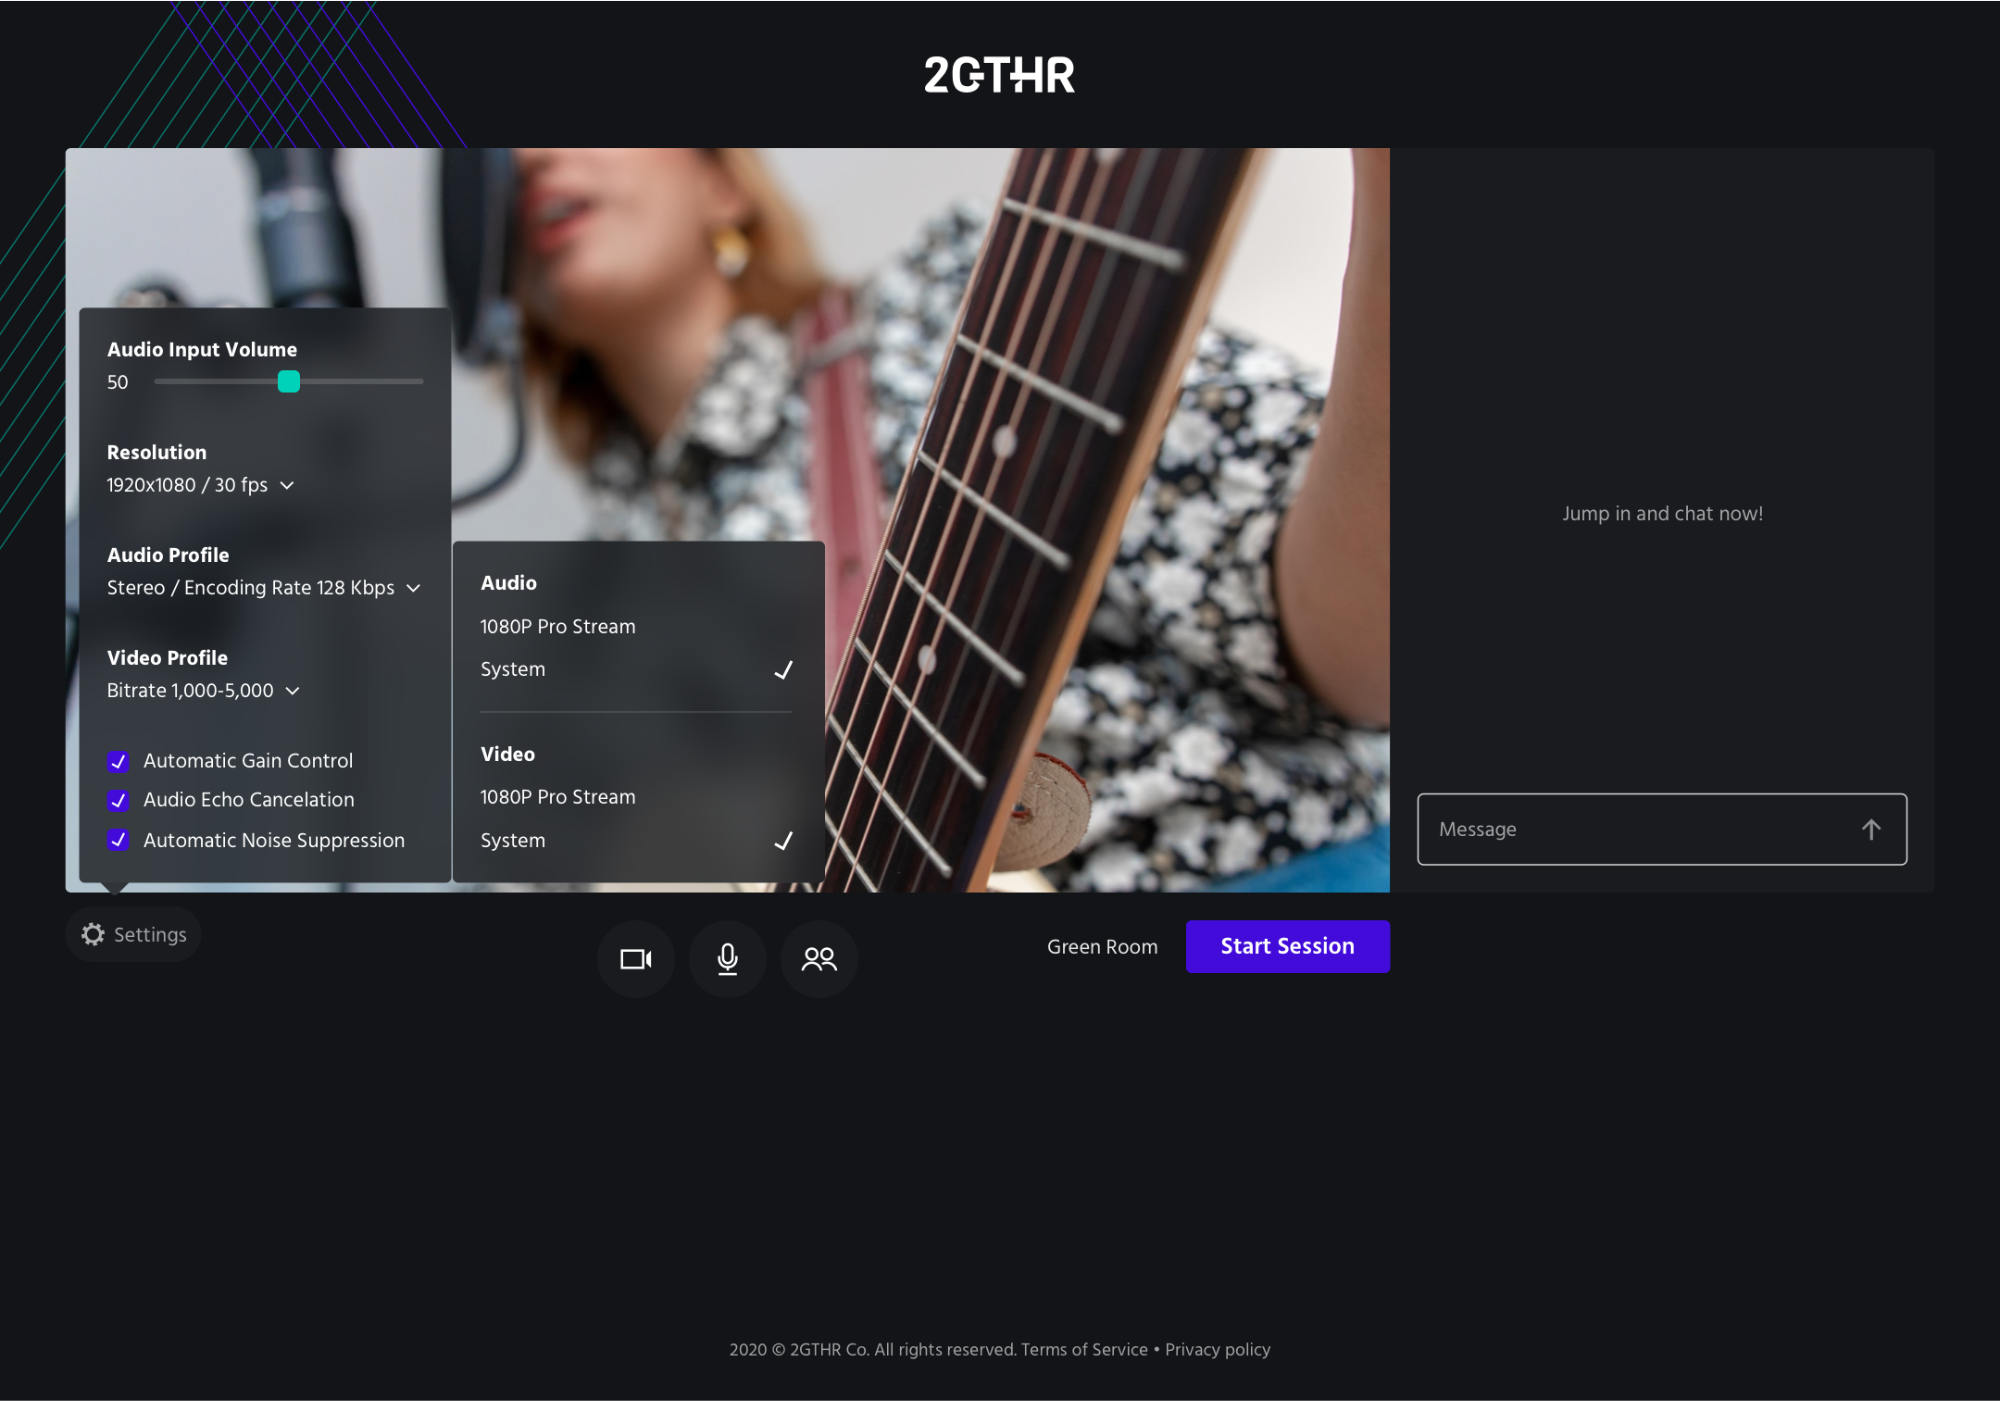Toggle Audio Echo Cancelation checkbox
Viewport: 2000px width, 1401px height.
tap(118, 800)
